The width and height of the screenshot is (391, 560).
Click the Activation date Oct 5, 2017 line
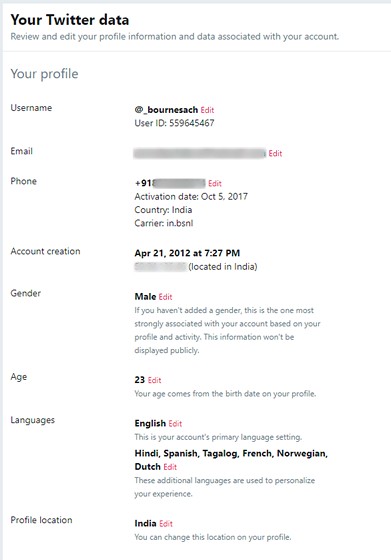[x=191, y=196]
